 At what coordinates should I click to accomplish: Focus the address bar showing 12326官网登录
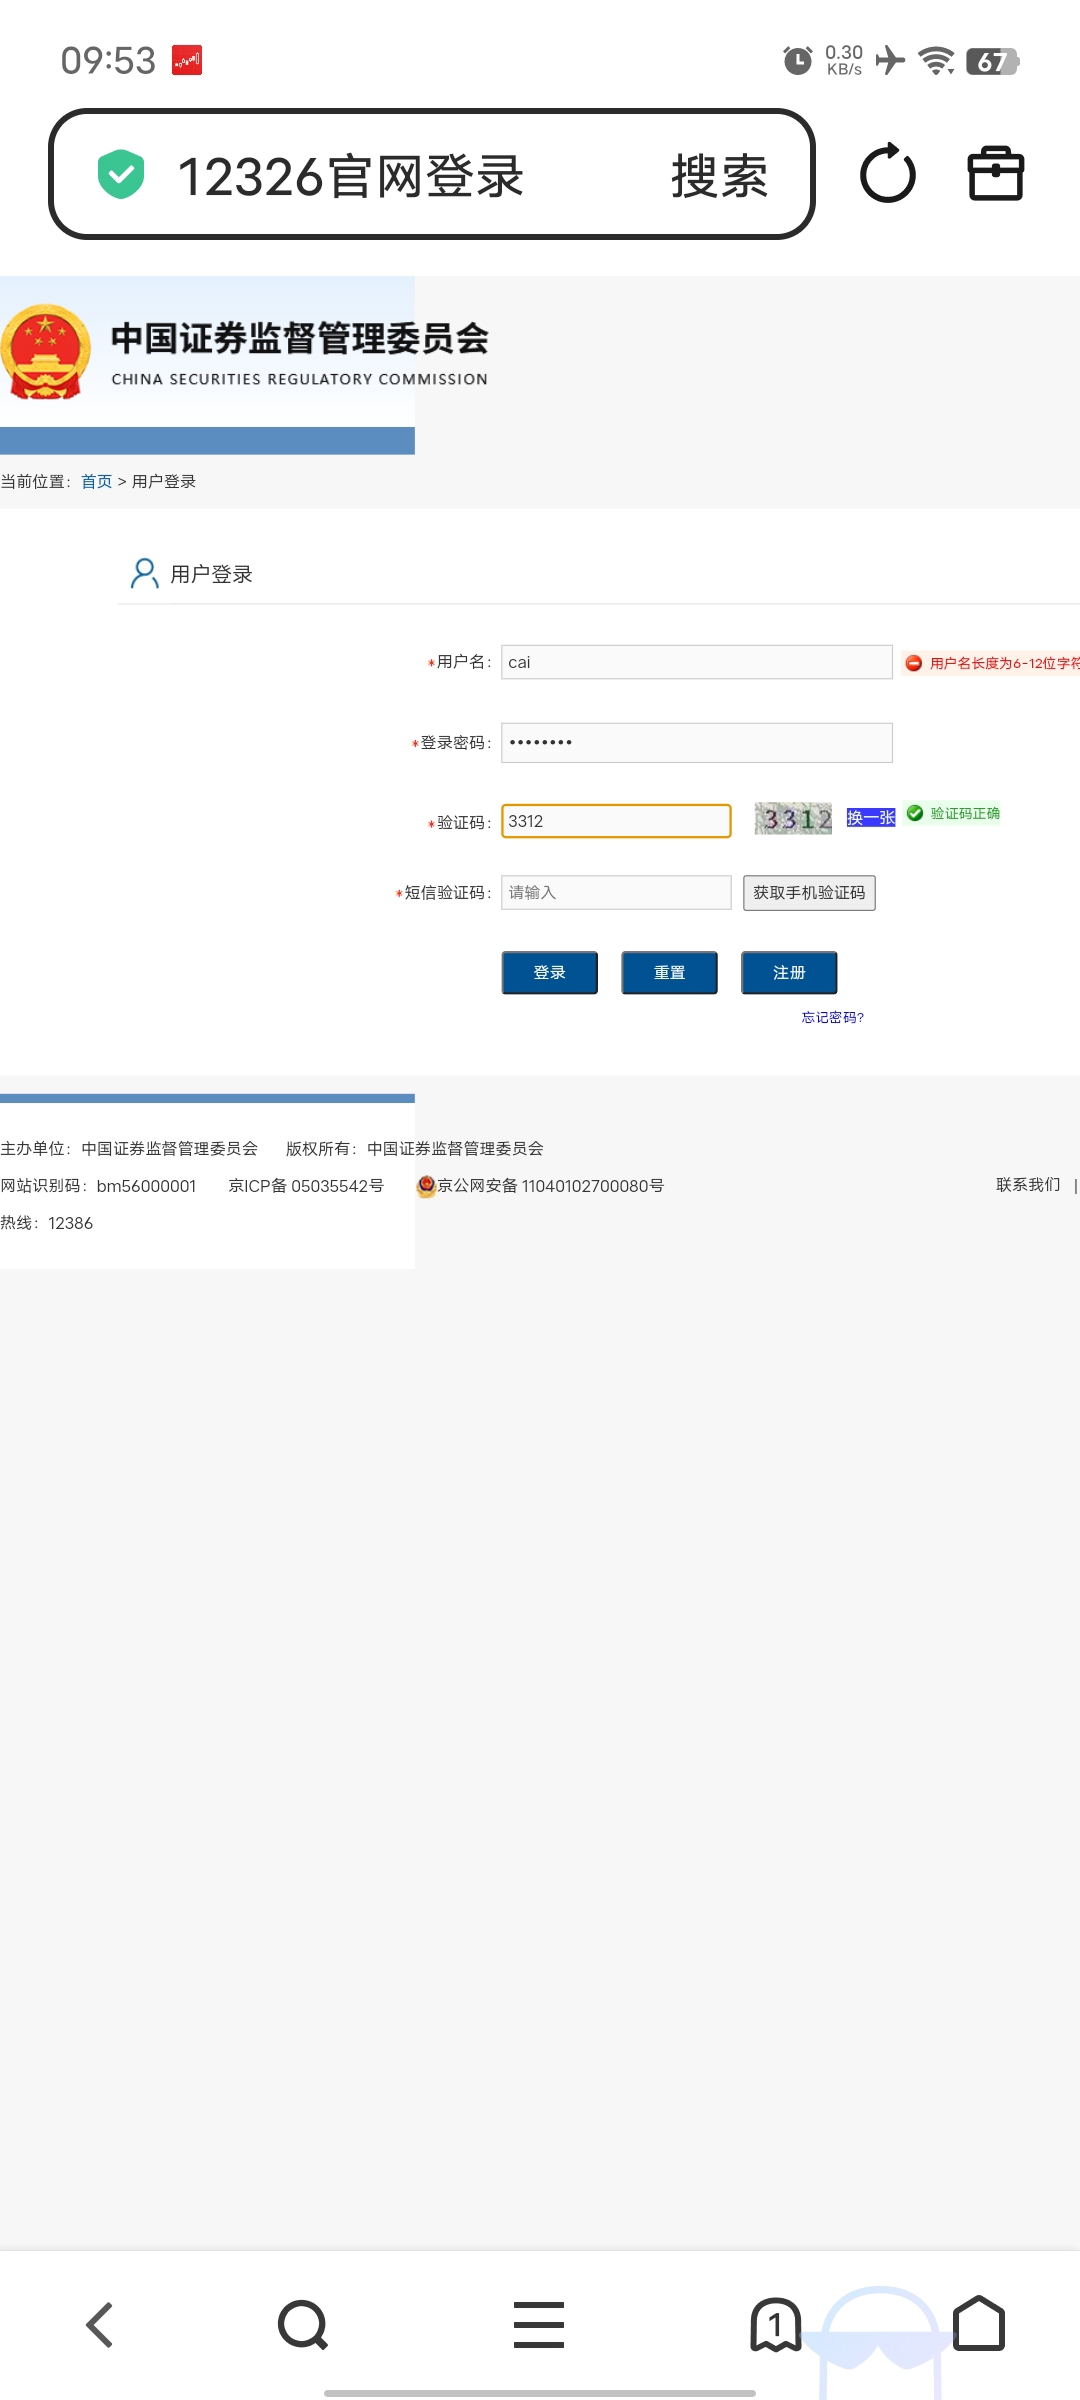[432, 174]
